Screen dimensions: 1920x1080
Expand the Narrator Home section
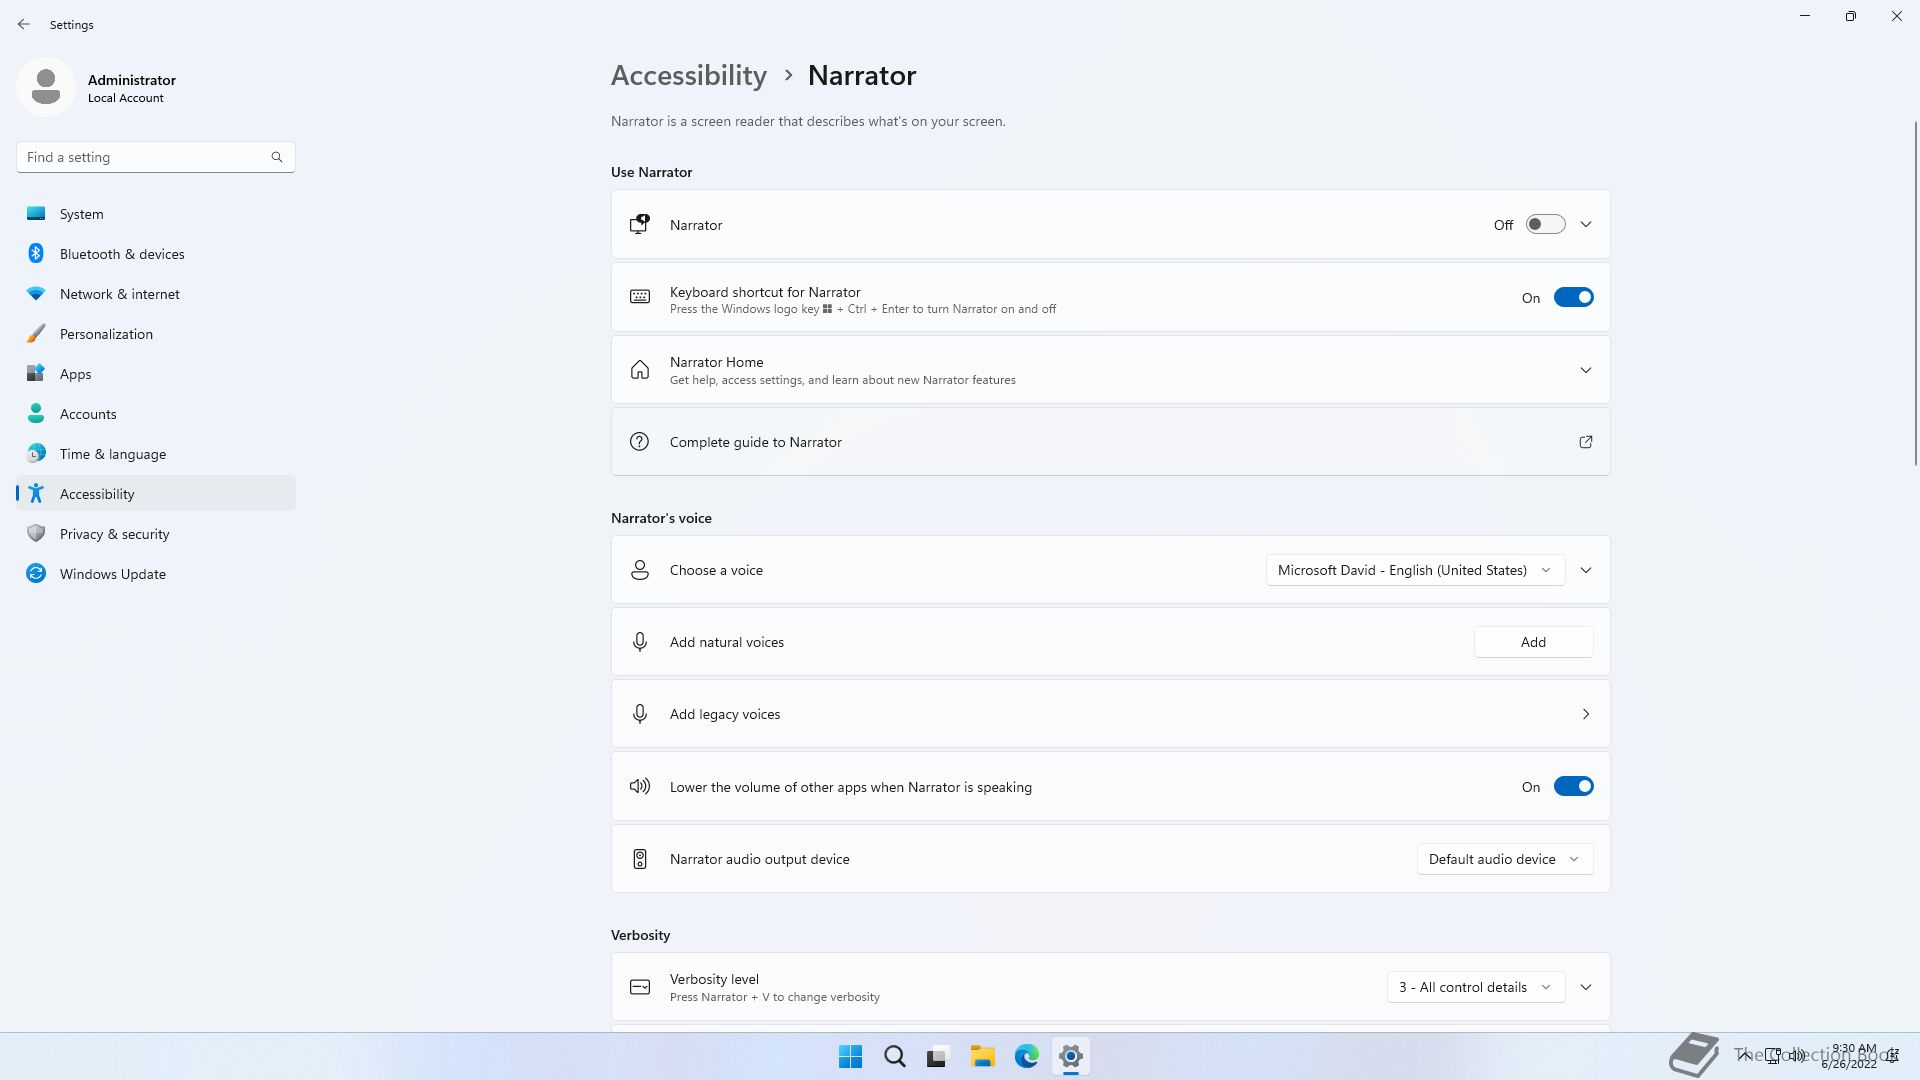(1586, 370)
